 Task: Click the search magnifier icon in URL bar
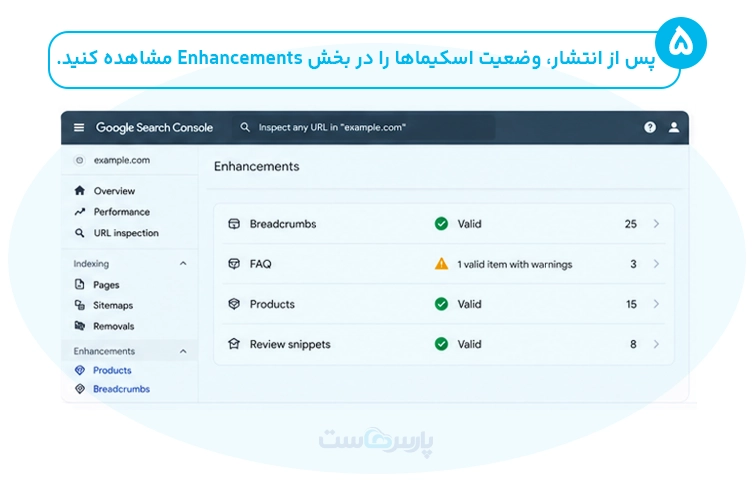(245, 127)
